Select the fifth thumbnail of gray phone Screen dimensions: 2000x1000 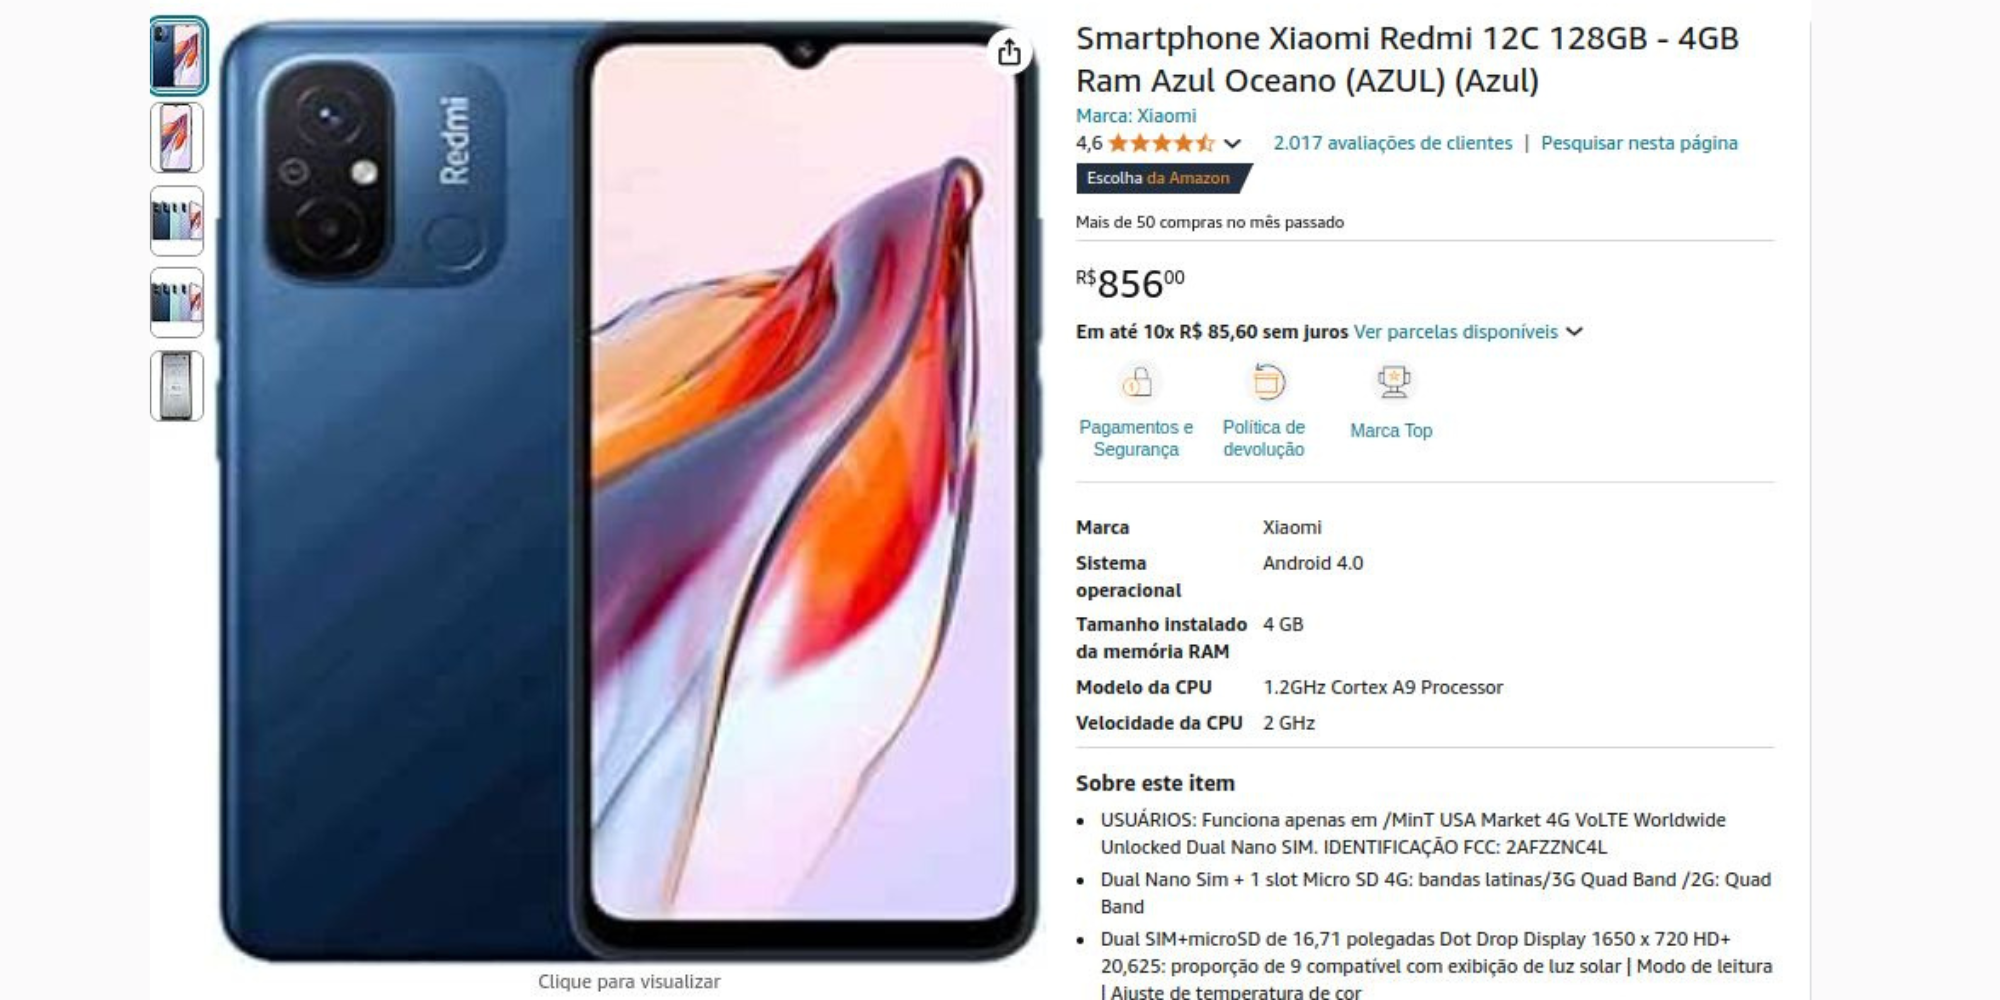pyautogui.click(x=178, y=386)
